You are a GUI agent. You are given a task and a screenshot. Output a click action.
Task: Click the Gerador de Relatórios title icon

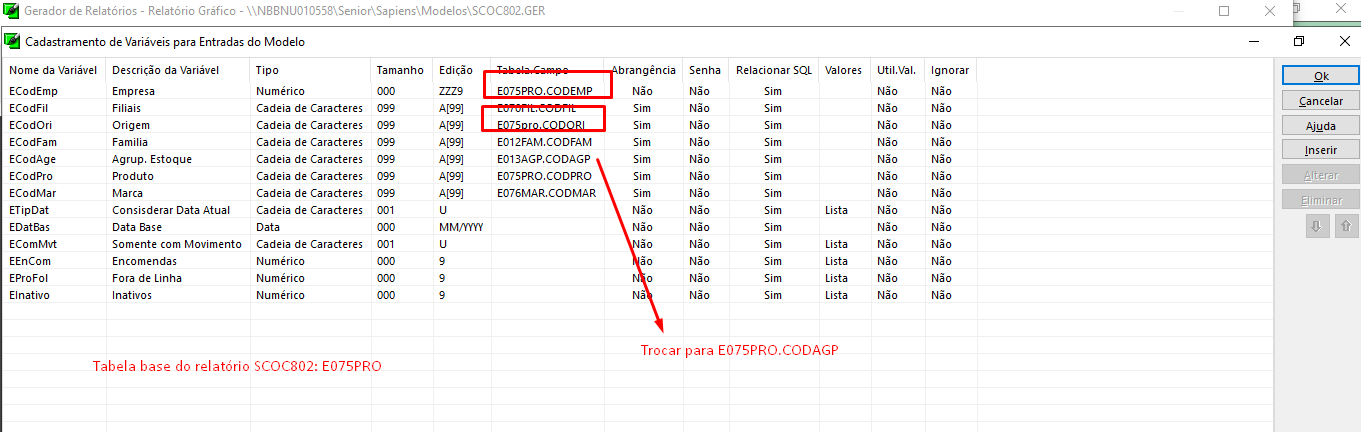pos(11,11)
